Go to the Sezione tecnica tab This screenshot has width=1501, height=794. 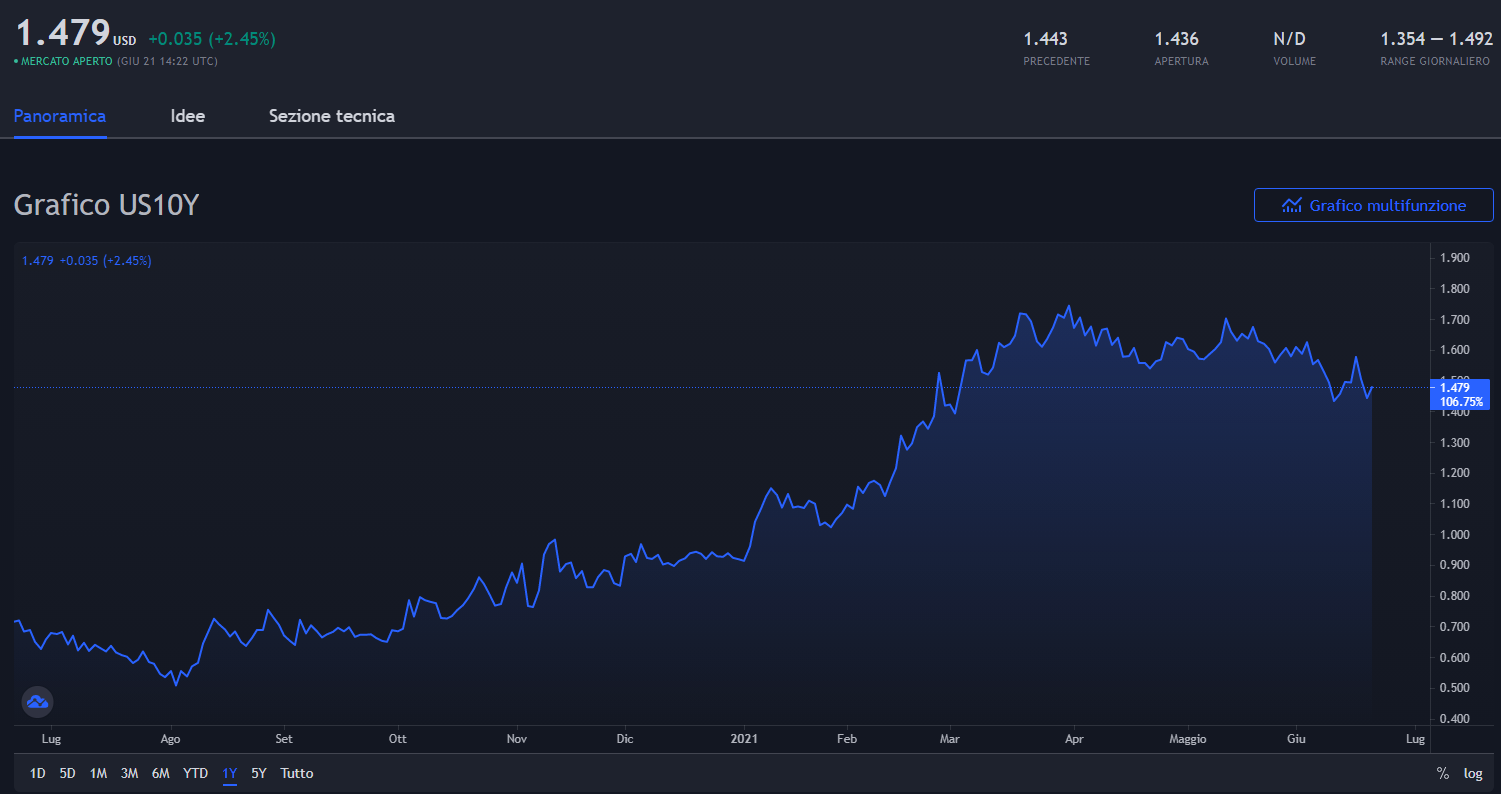click(x=331, y=116)
